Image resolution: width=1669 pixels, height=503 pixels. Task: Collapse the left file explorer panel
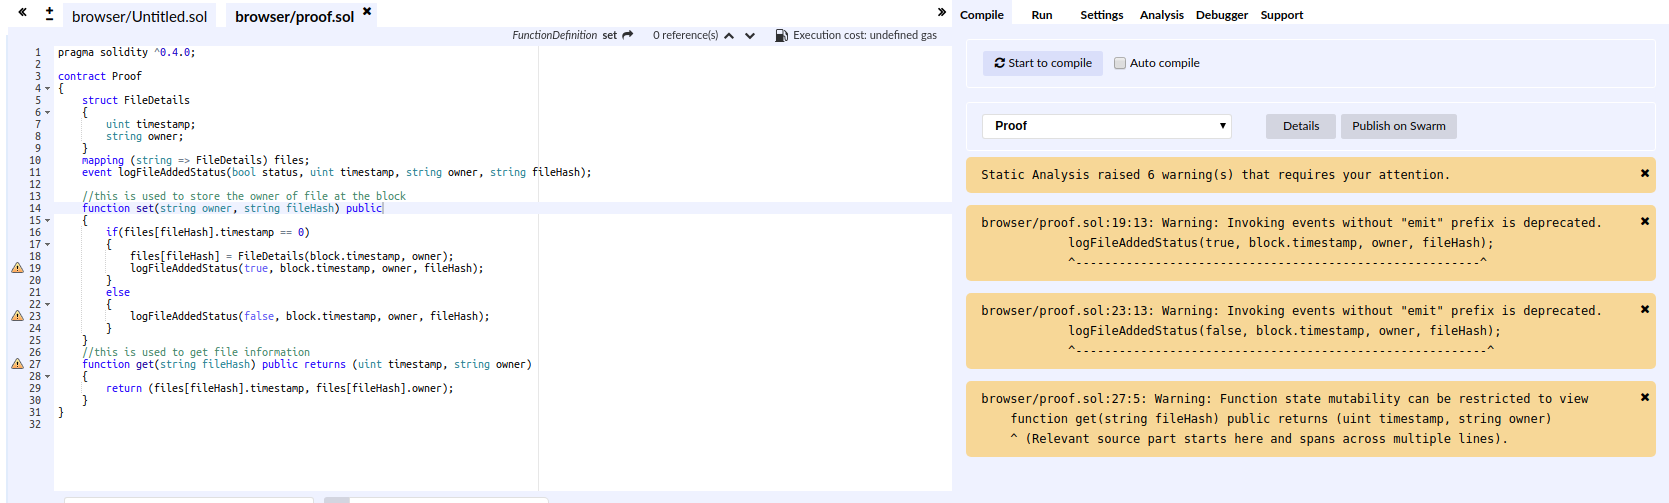[22, 13]
